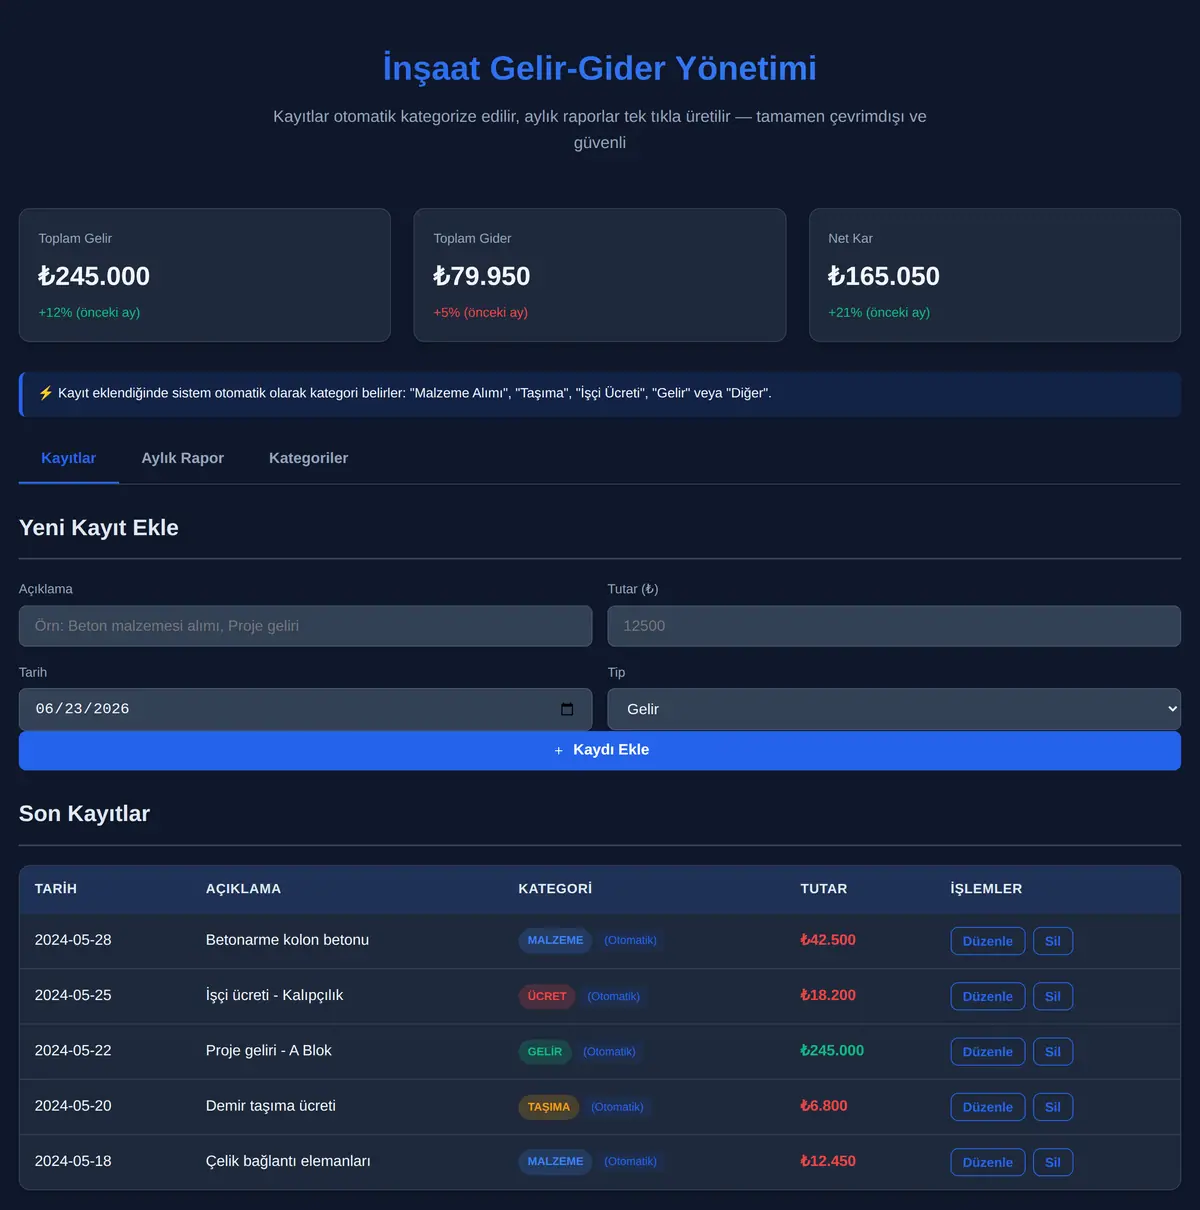Open the calendar picker in Tarih field
1200x1210 pixels.
pyautogui.click(x=567, y=709)
